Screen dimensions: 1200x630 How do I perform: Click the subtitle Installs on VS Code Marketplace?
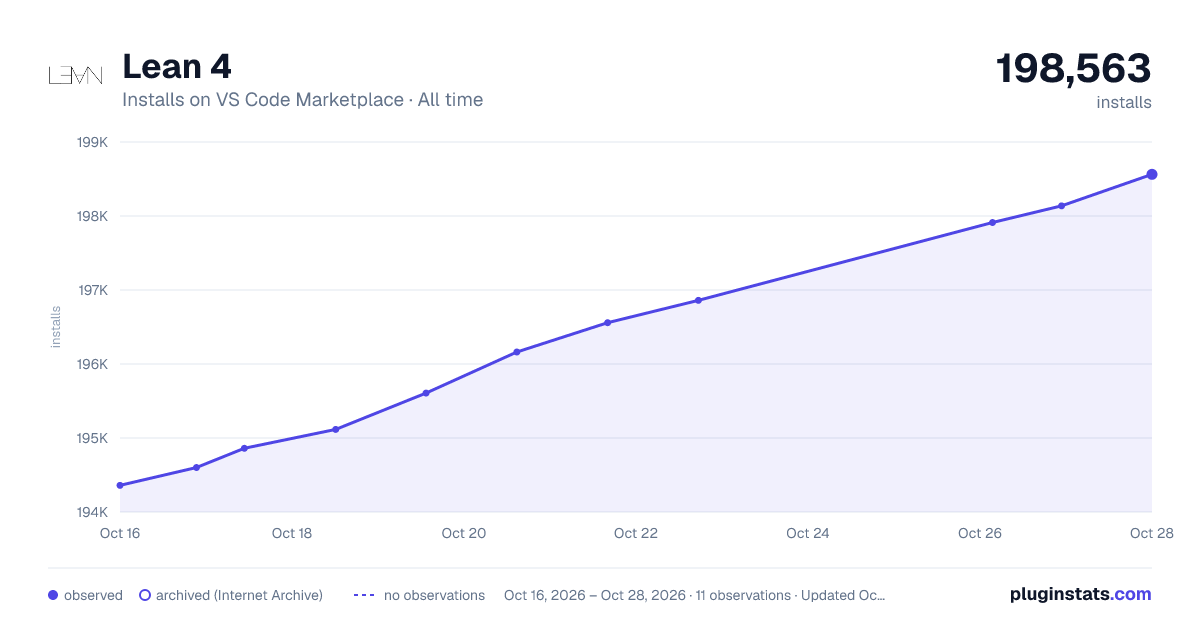(x=263, y=100)
